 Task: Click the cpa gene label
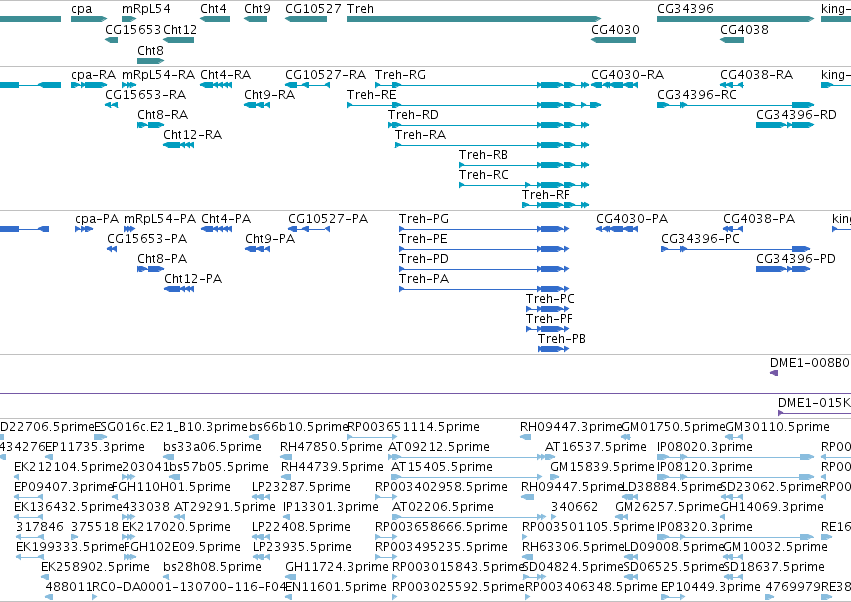[81, 9]
